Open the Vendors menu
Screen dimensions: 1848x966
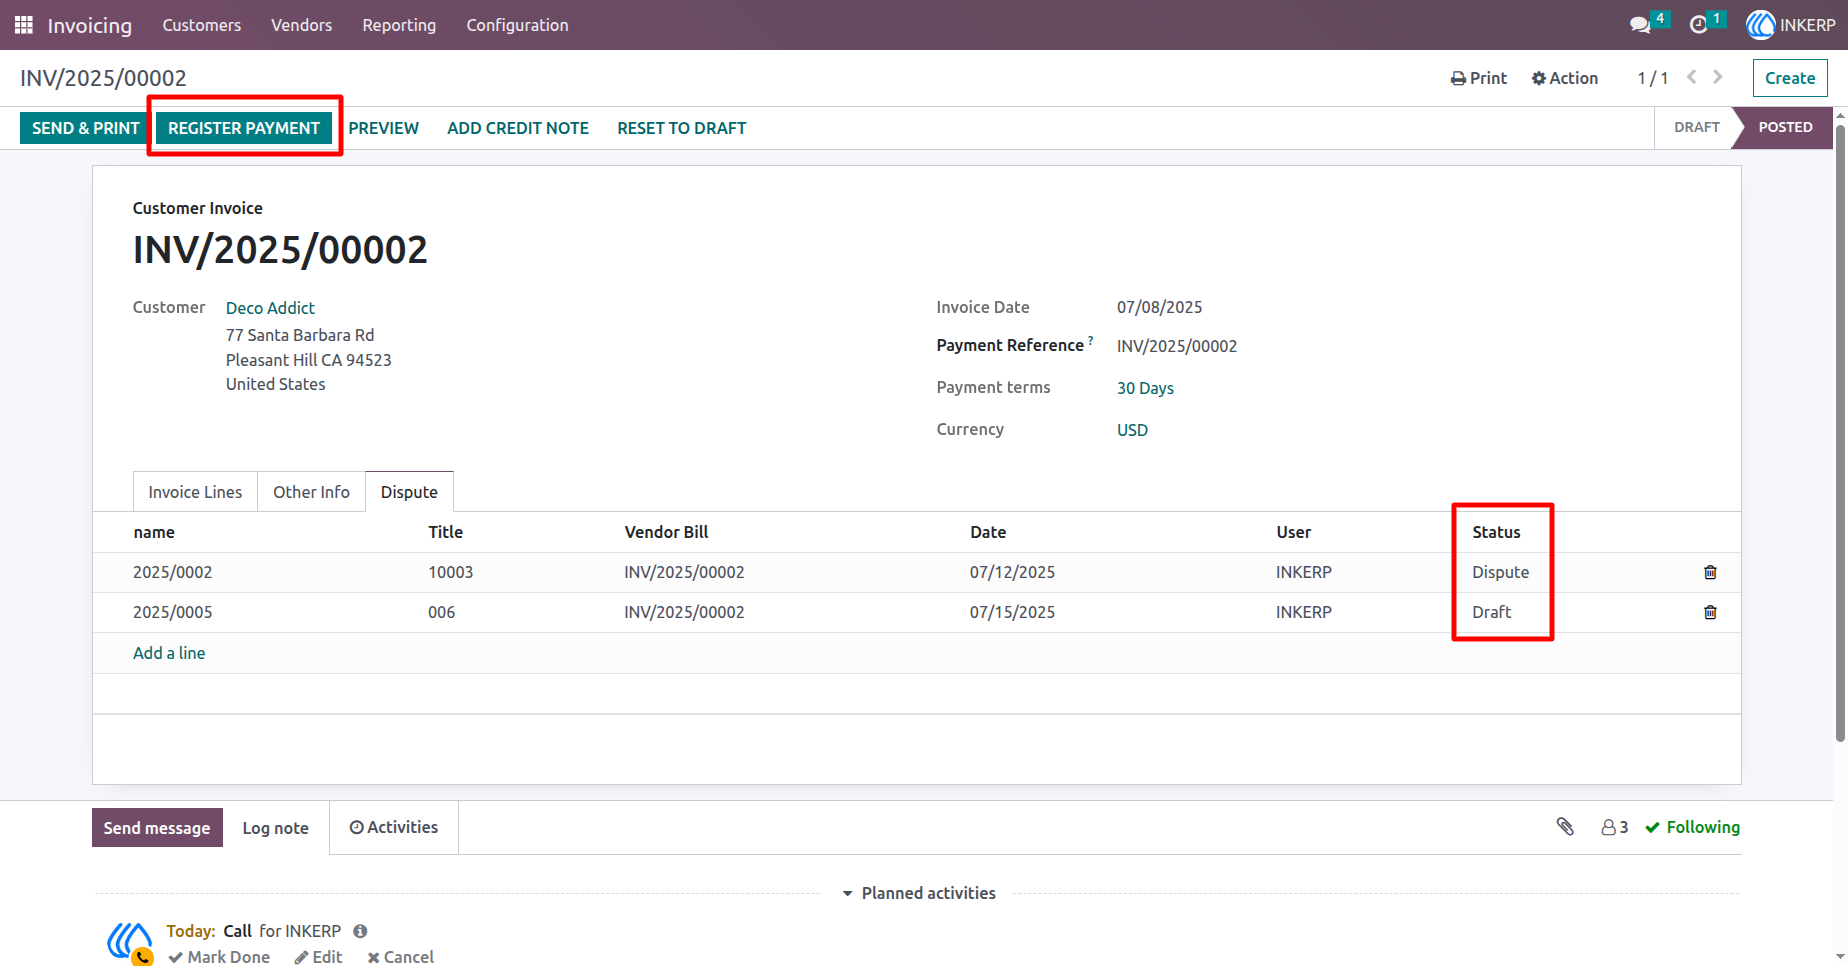click(301, 25)
